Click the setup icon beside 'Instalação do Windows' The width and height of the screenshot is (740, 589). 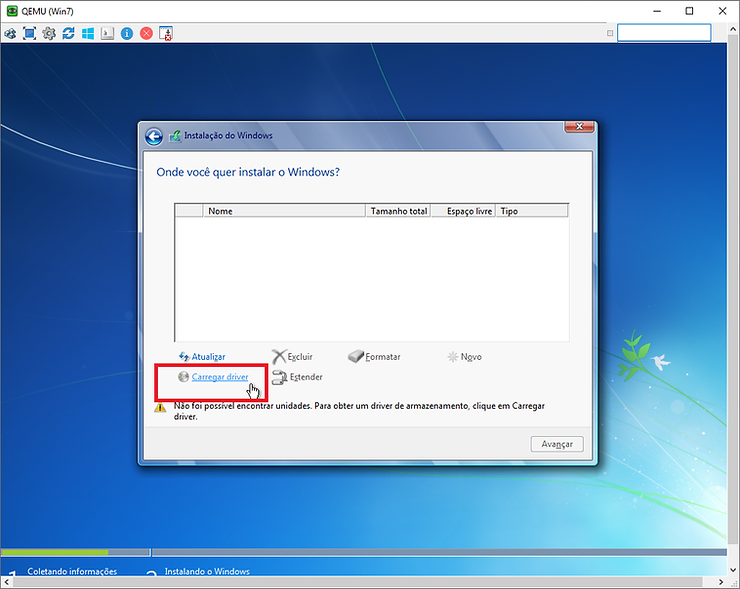pos(175,136)
